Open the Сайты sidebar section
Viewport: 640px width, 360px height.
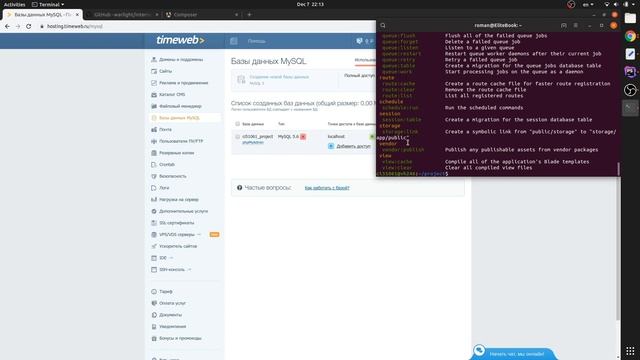click(165, 71)
